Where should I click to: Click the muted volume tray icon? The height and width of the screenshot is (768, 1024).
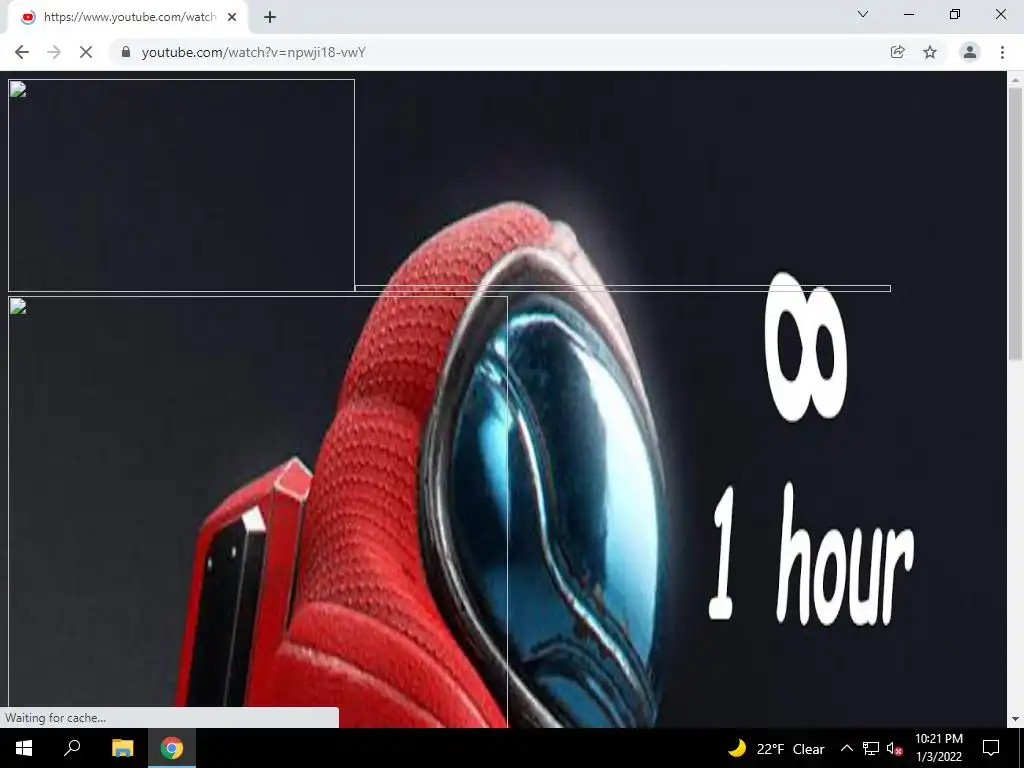pyautogui.click(x=894, y=748)
